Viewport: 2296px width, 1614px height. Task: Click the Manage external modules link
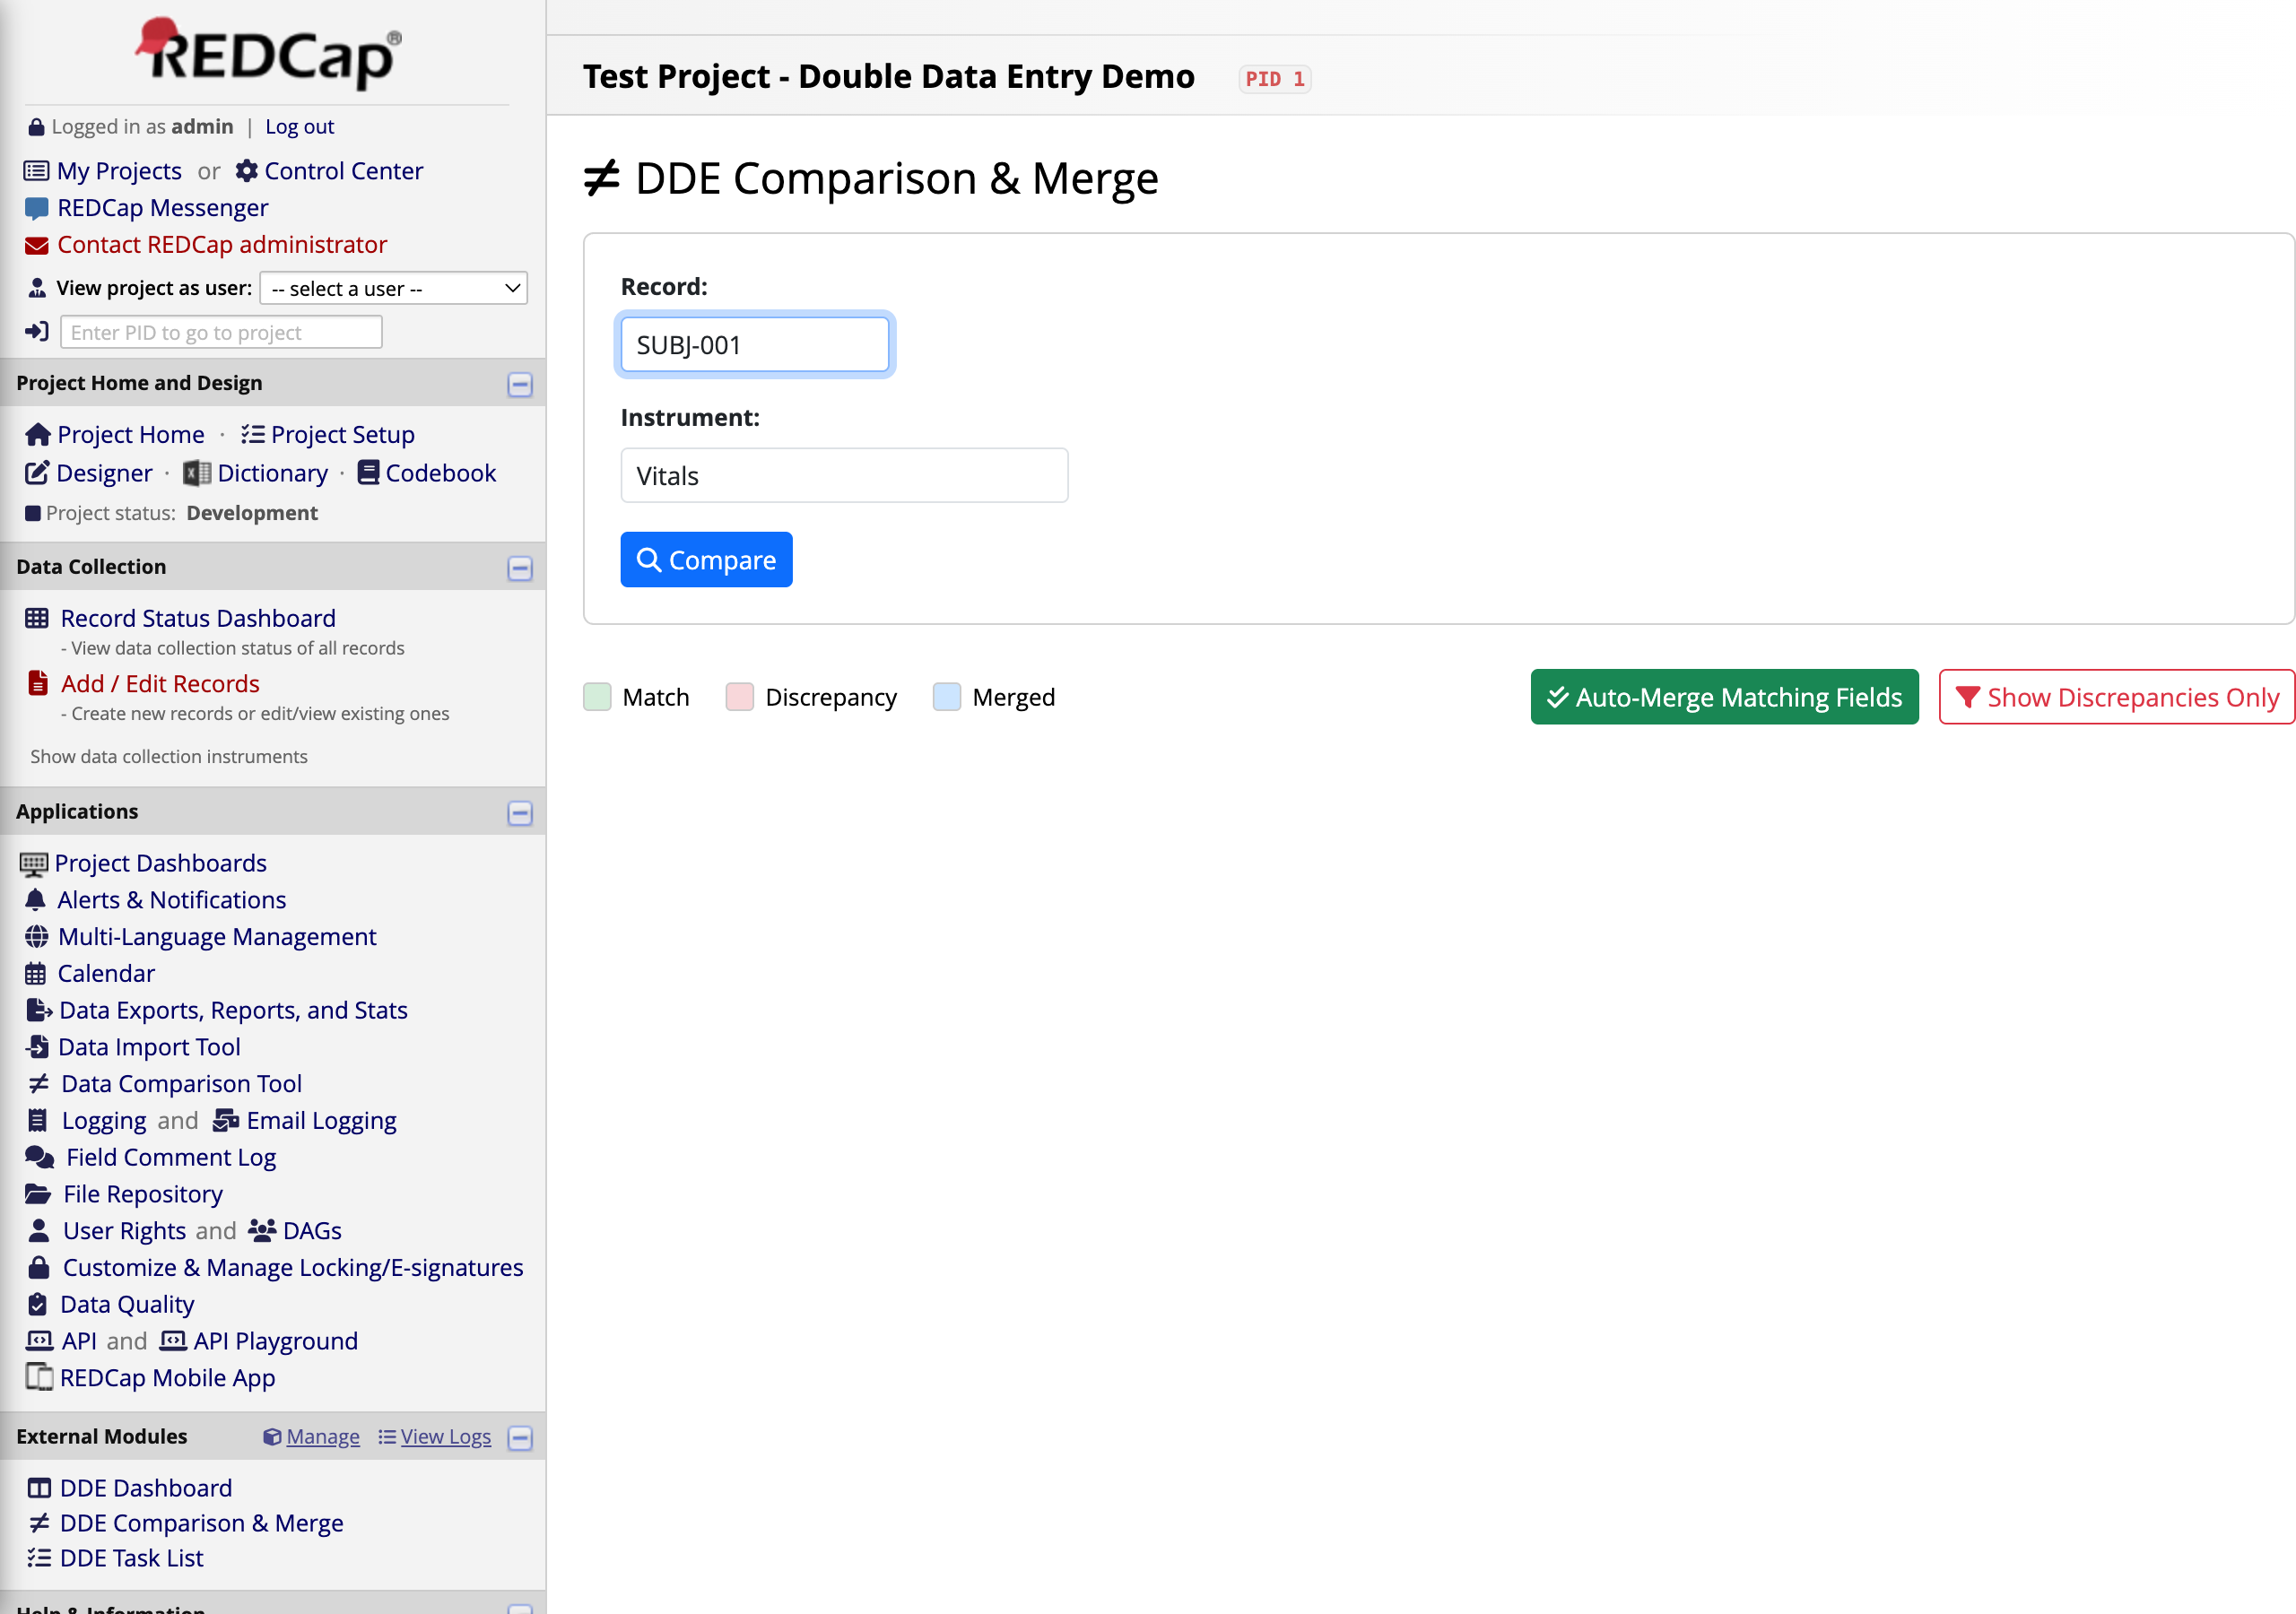pos(322,1437)
